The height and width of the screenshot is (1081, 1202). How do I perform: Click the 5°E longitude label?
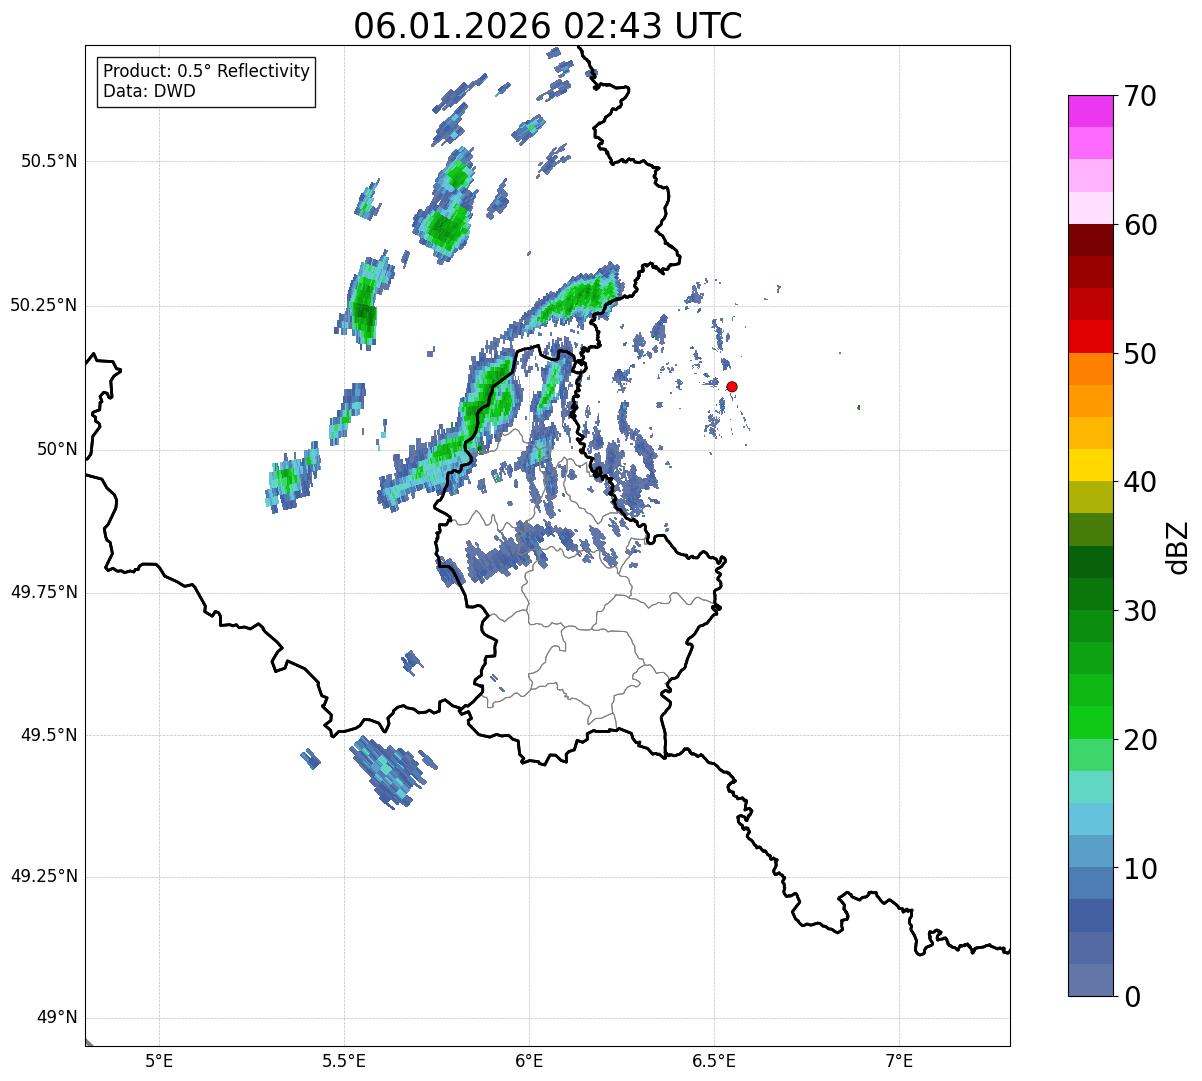pyautogui.click(x=159, y=1060)
